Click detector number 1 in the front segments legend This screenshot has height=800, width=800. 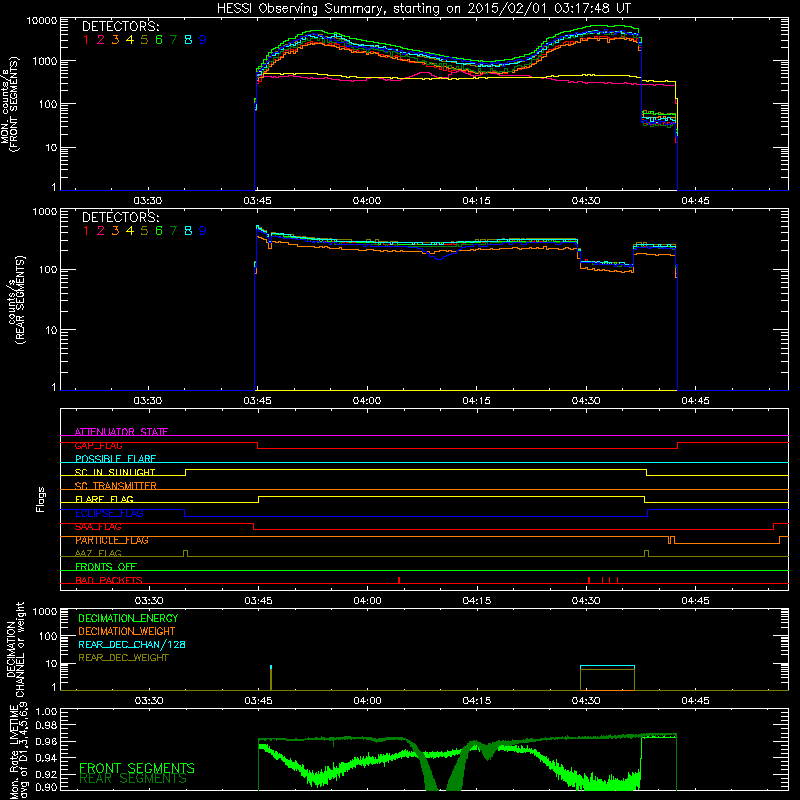tap(86, 39)
